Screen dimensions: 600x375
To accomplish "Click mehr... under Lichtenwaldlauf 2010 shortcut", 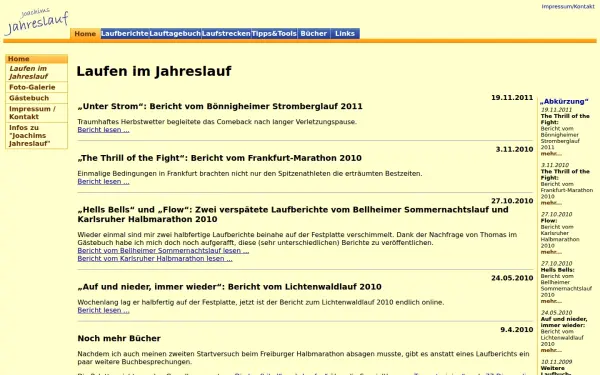I will point(551,350).
